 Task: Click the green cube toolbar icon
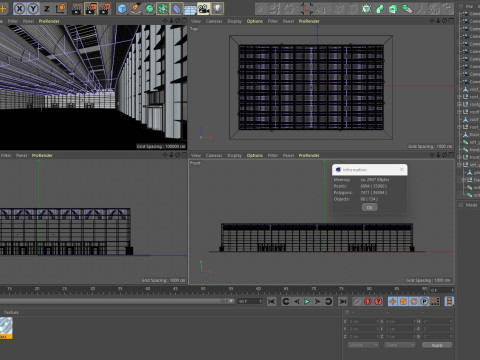[x=393, y=9]
